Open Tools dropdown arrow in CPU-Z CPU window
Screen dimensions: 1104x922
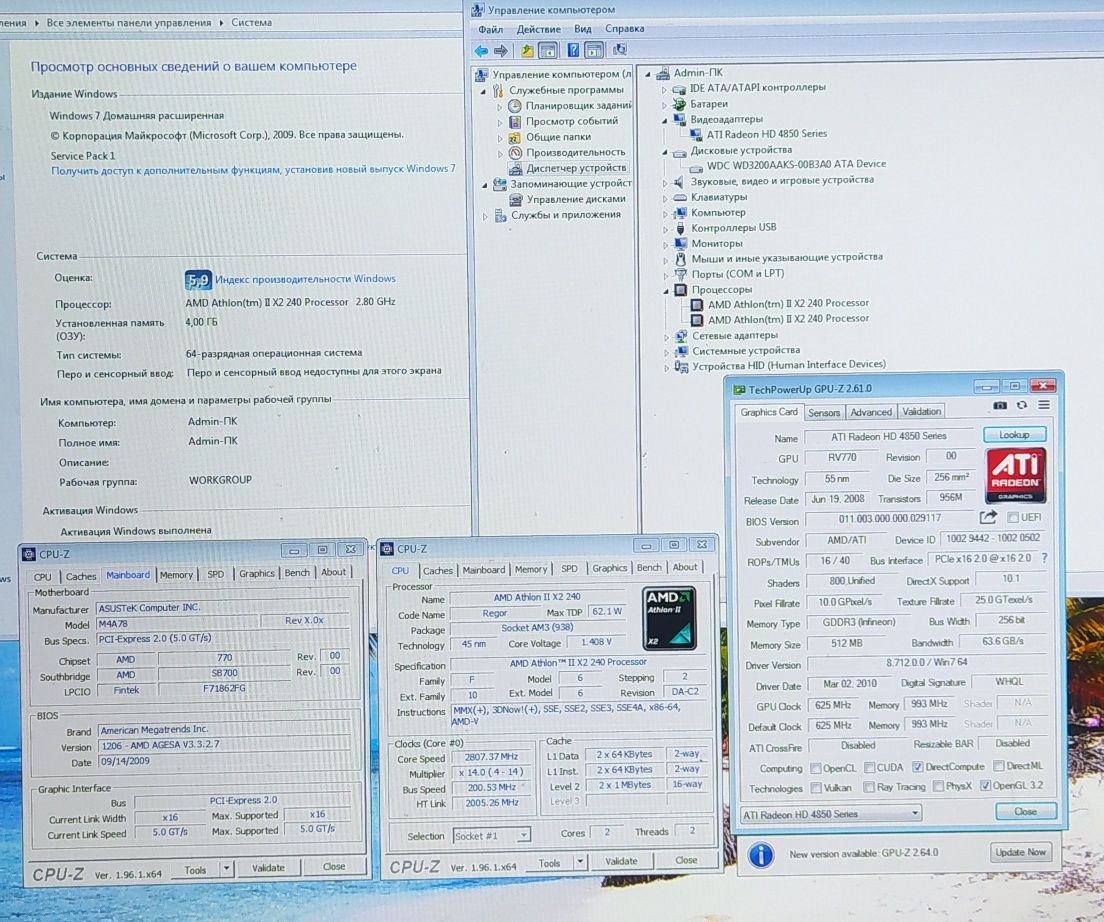[x=580, y=861]
